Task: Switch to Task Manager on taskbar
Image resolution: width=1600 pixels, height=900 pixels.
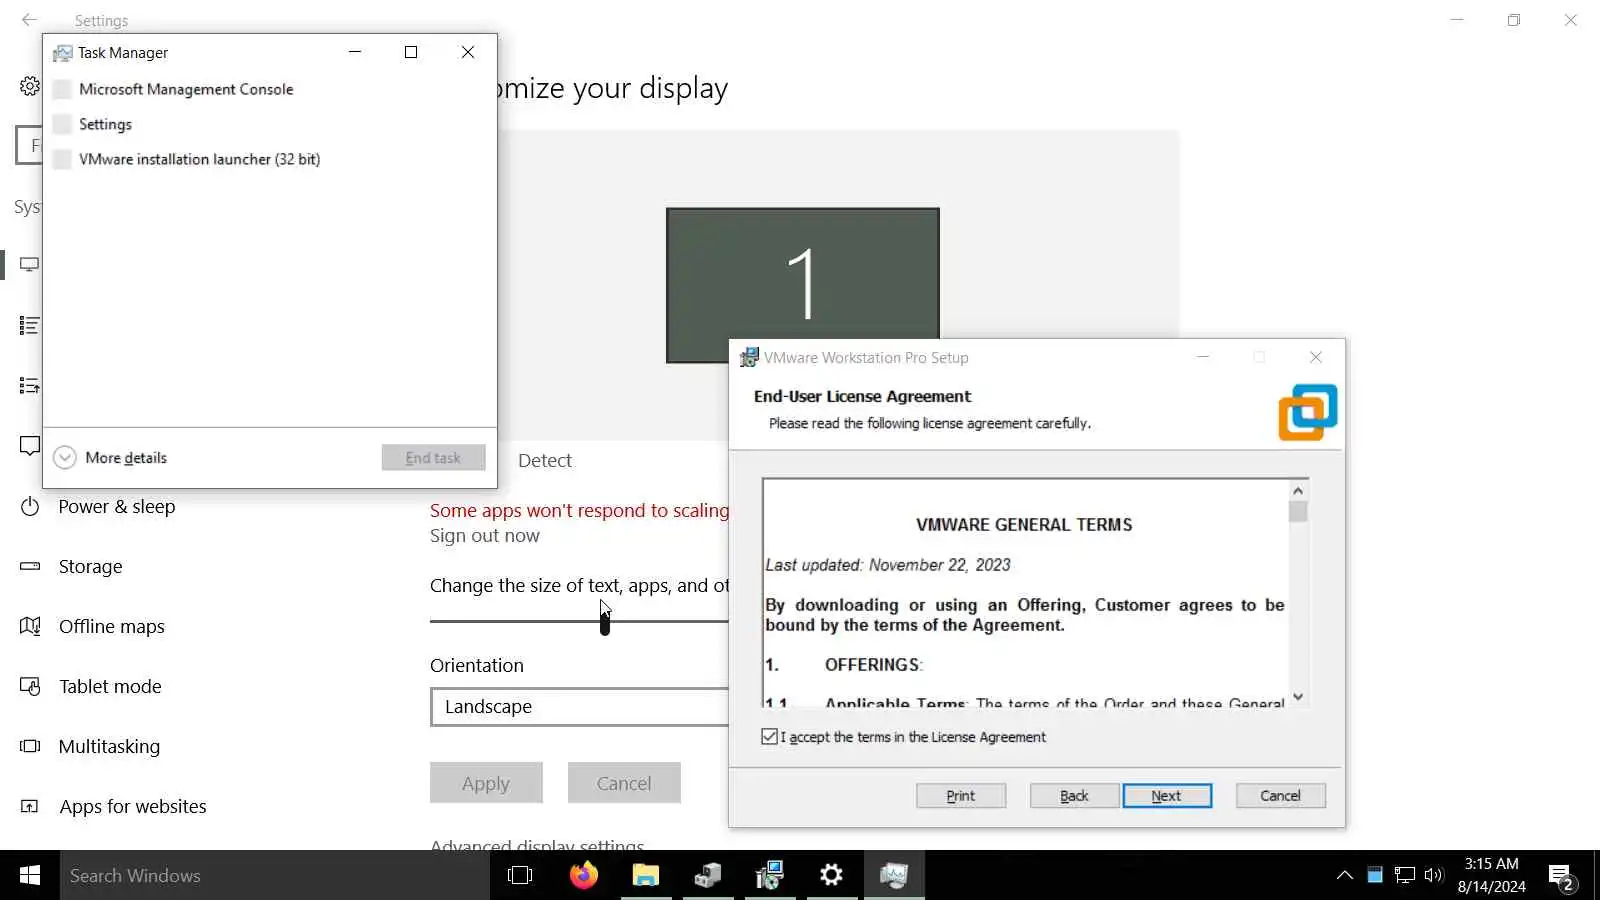Action: pyautogui.click(x=893, y=876)
